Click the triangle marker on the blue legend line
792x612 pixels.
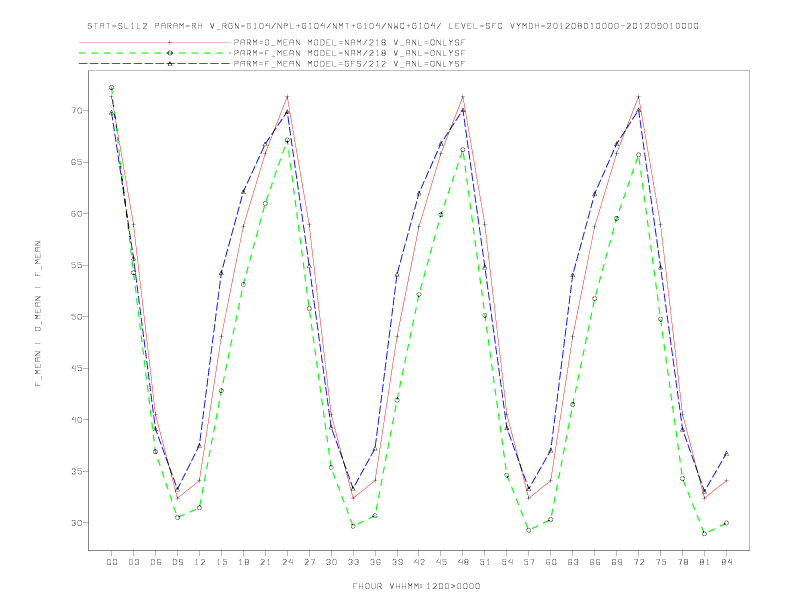(x=170, y=64)
